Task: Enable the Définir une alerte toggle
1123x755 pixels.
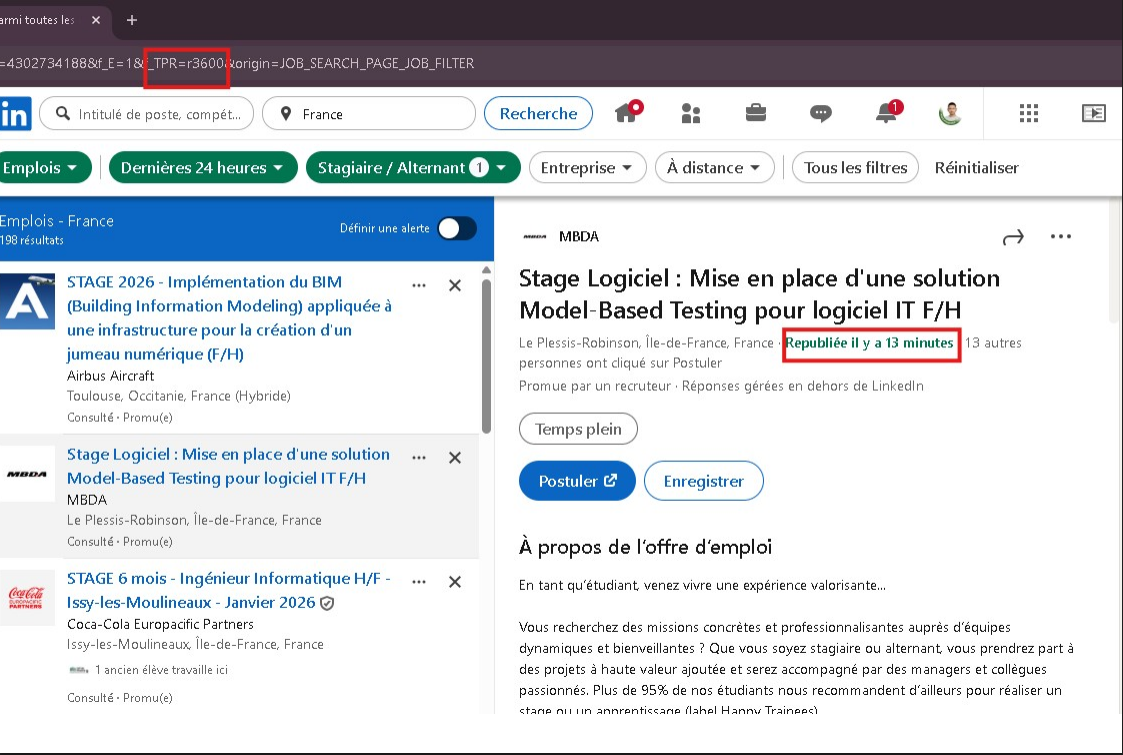Action: pos(457,228)
